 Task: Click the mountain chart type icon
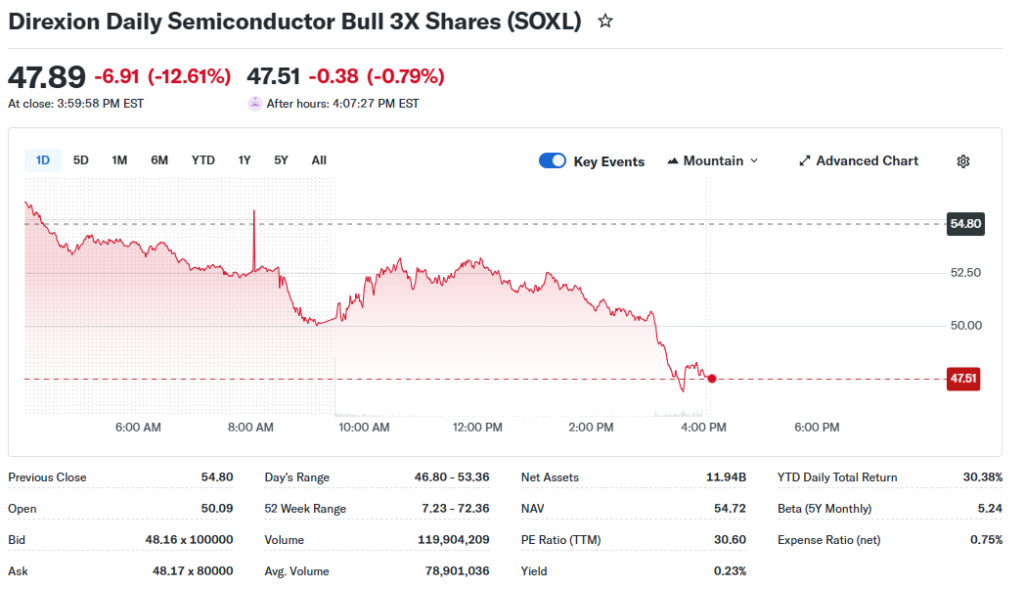coord(673,161)
